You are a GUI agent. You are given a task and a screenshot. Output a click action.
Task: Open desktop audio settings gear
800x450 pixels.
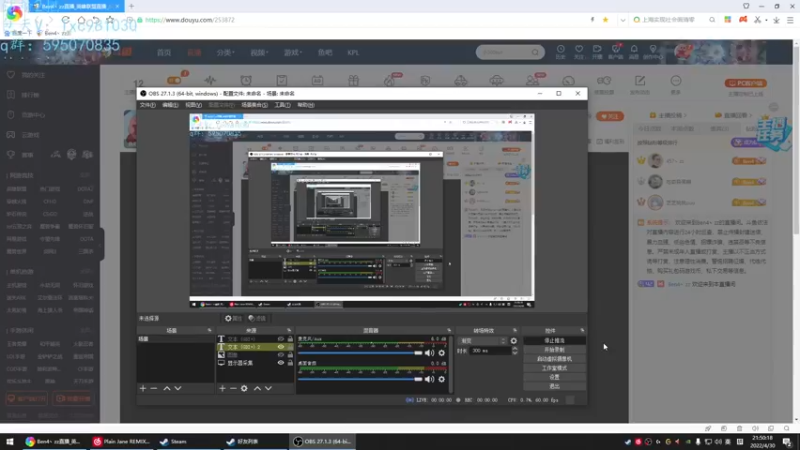442,379
